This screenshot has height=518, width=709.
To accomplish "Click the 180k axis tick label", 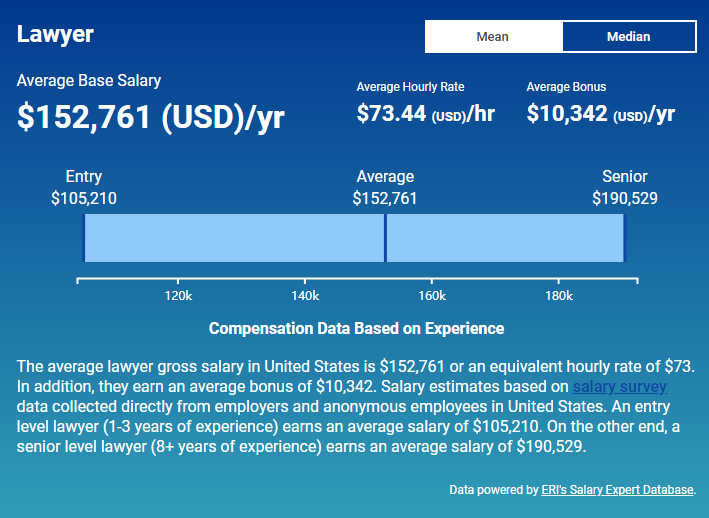I will [x=558, y=296].
